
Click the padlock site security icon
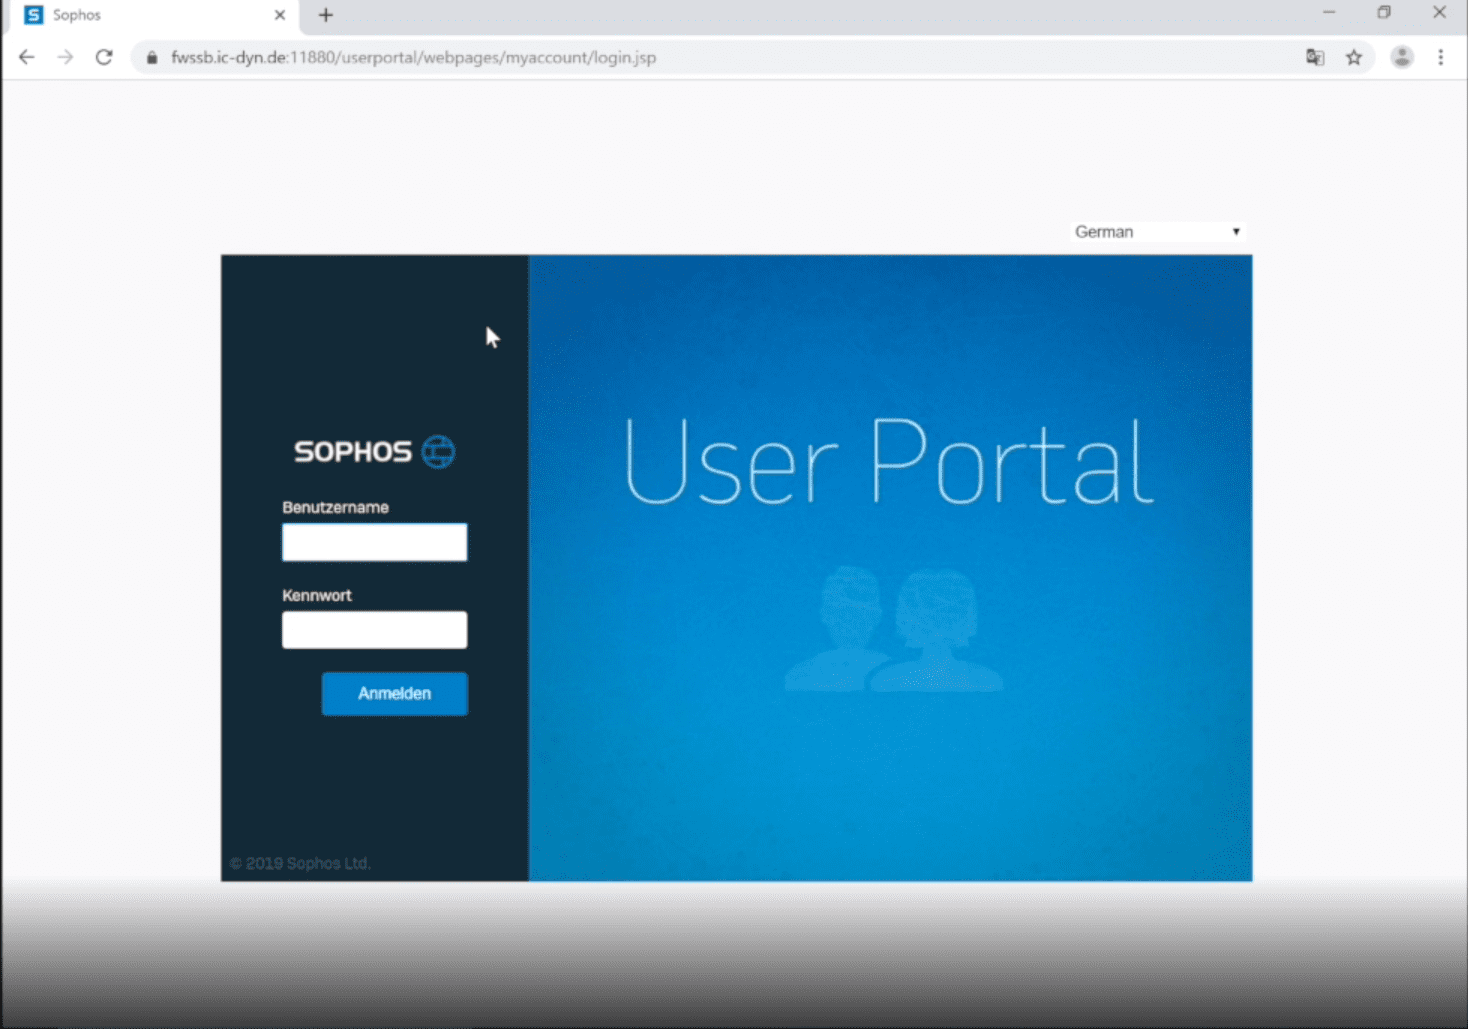pos(152,58)
